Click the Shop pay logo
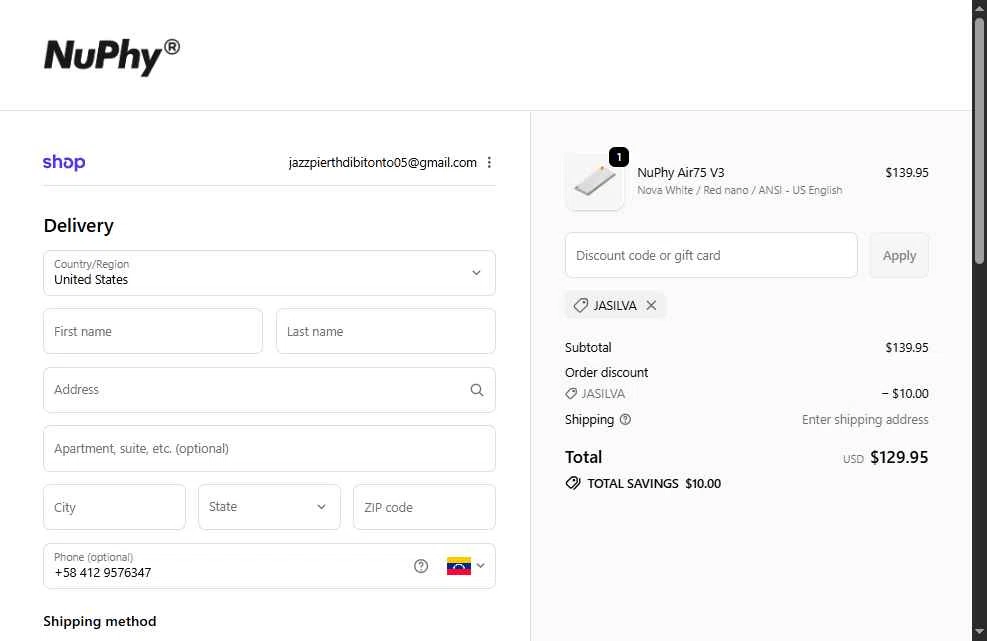Image resolution: width=987 pixels, height=641 pixels. point(64,162)
